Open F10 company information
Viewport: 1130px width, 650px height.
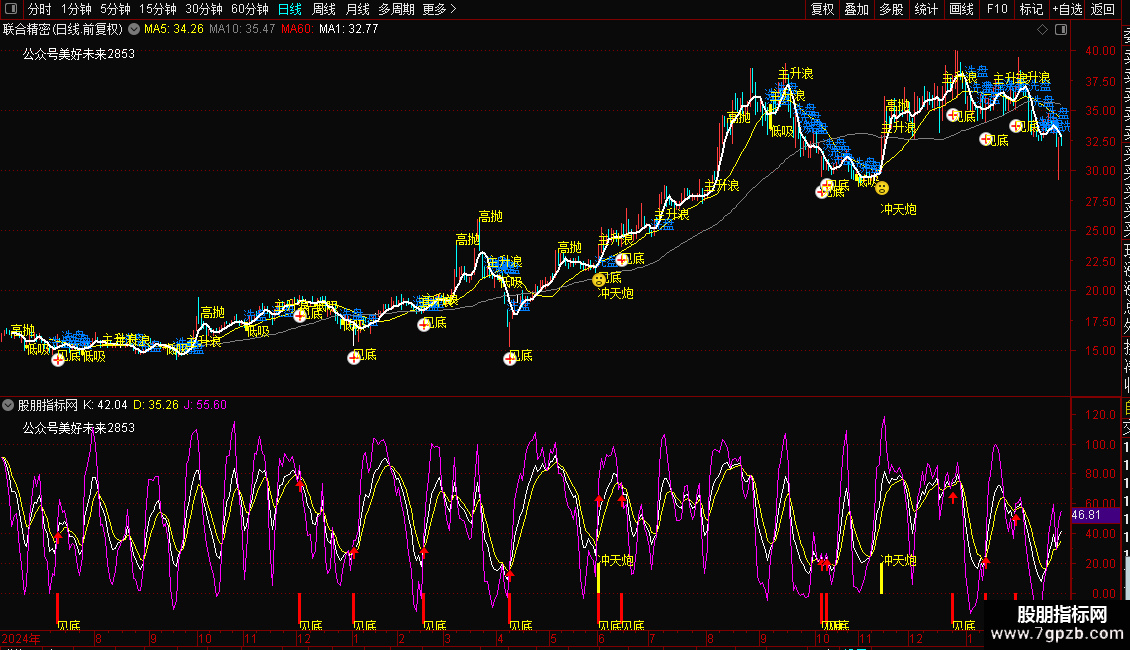coord(997,9)
